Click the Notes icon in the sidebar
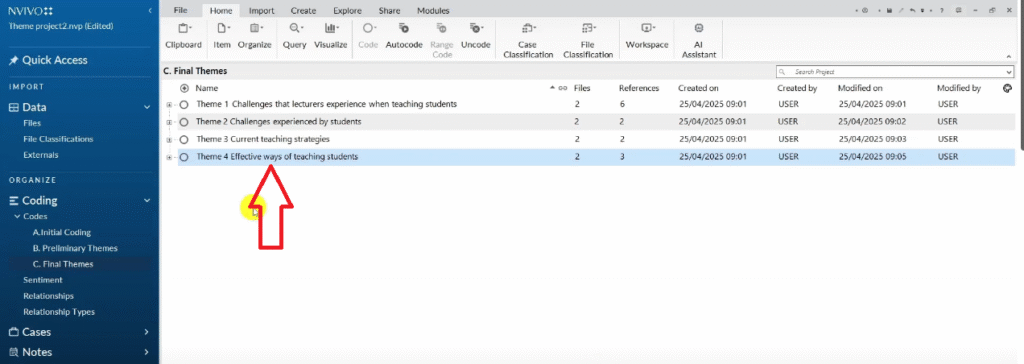 (13, 352)
